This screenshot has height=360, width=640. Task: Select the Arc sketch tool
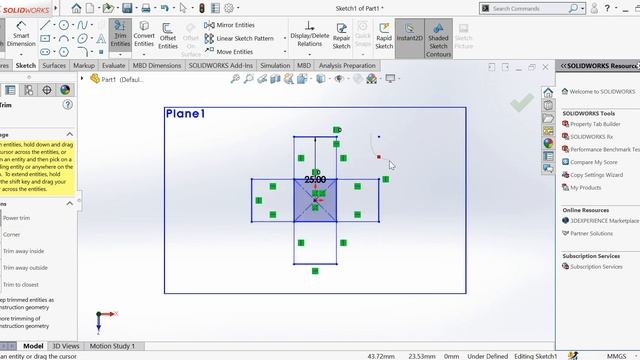64,38
